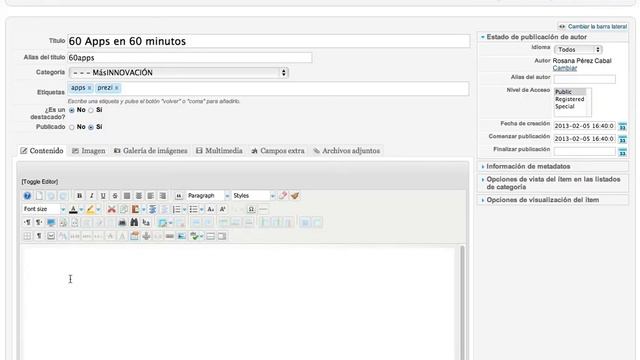This screenshot has height=360, width=640.
Task: Apply justify full alignment
Action: [x=127, y=196]
